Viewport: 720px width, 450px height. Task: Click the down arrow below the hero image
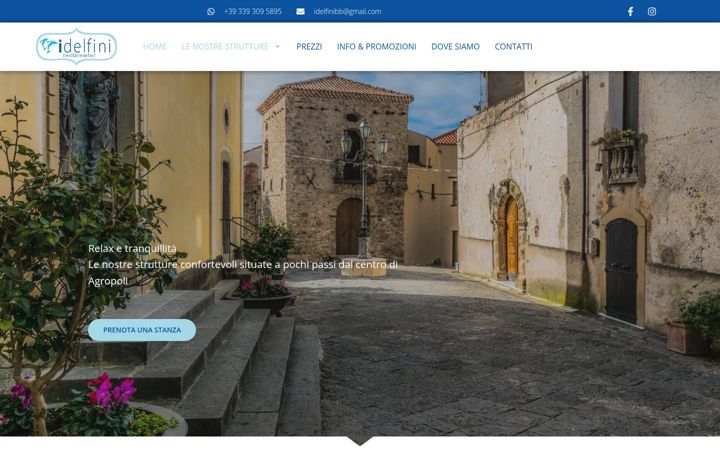click(360, 441)
